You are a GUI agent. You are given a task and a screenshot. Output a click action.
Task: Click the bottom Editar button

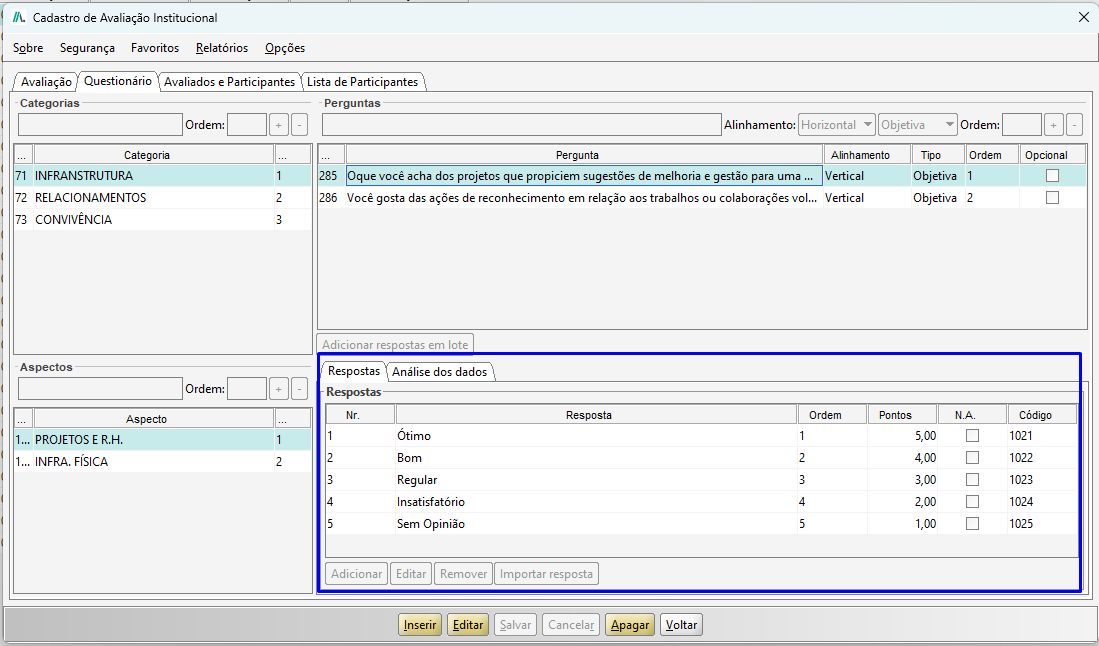467,625
